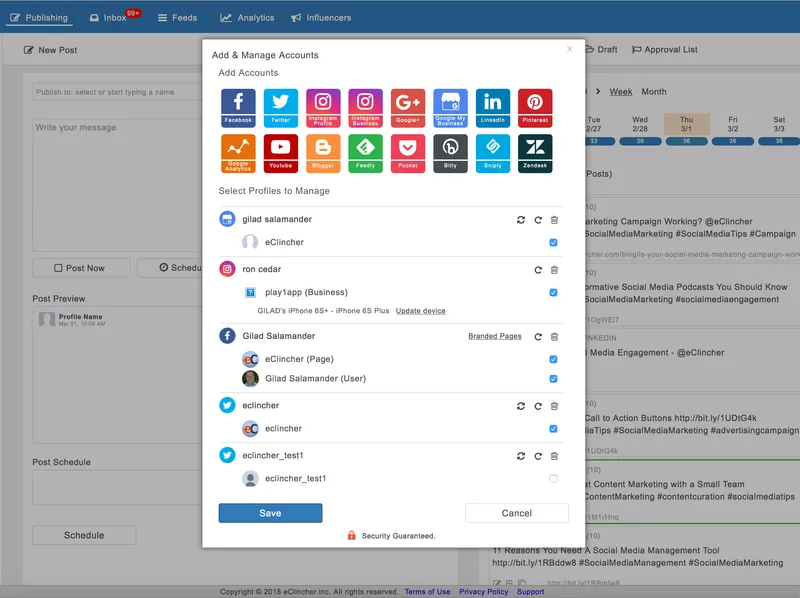Delete the Gilad Salamander Facebook account
The width and height of the screenshot is (800, 598).
click(x=554, y=337)
